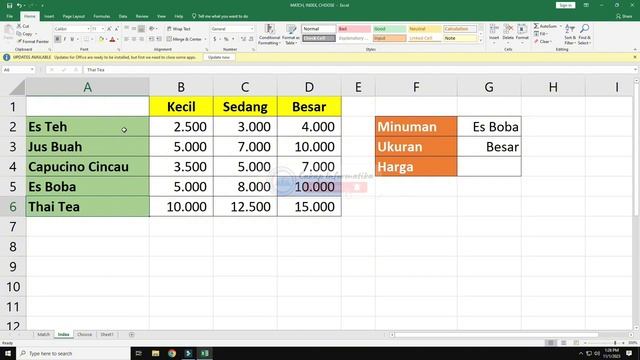Apply the yellow Fill Color
The width and height of the screenshot is (640, 360).
(x=101, y=39)
